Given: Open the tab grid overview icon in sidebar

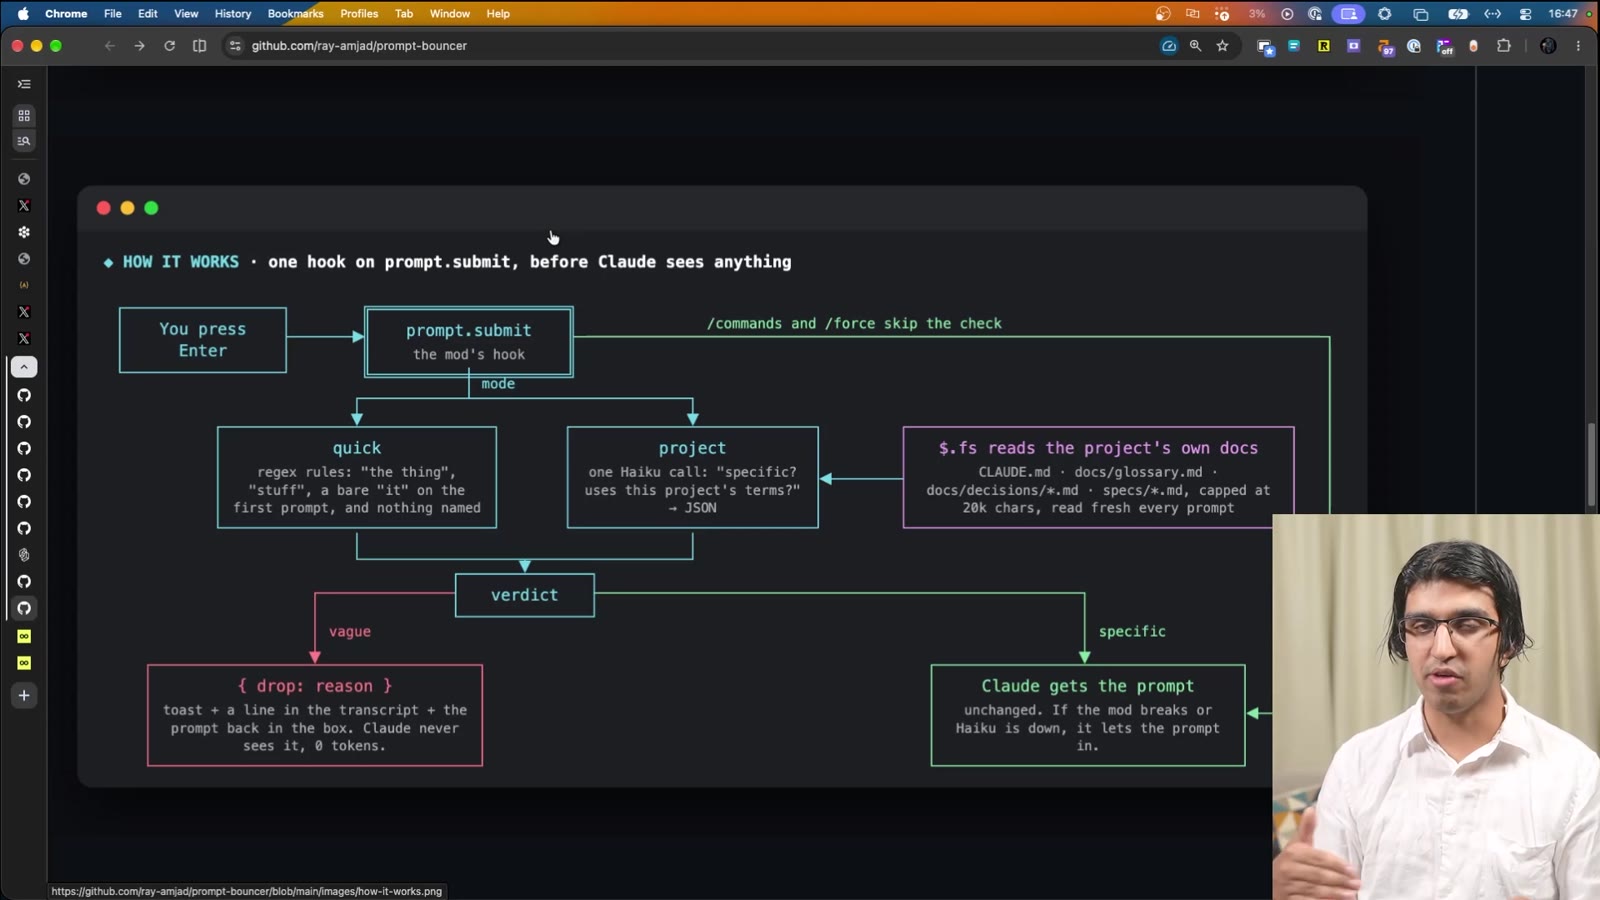Looking at the screenshot, I should point(24,116).
